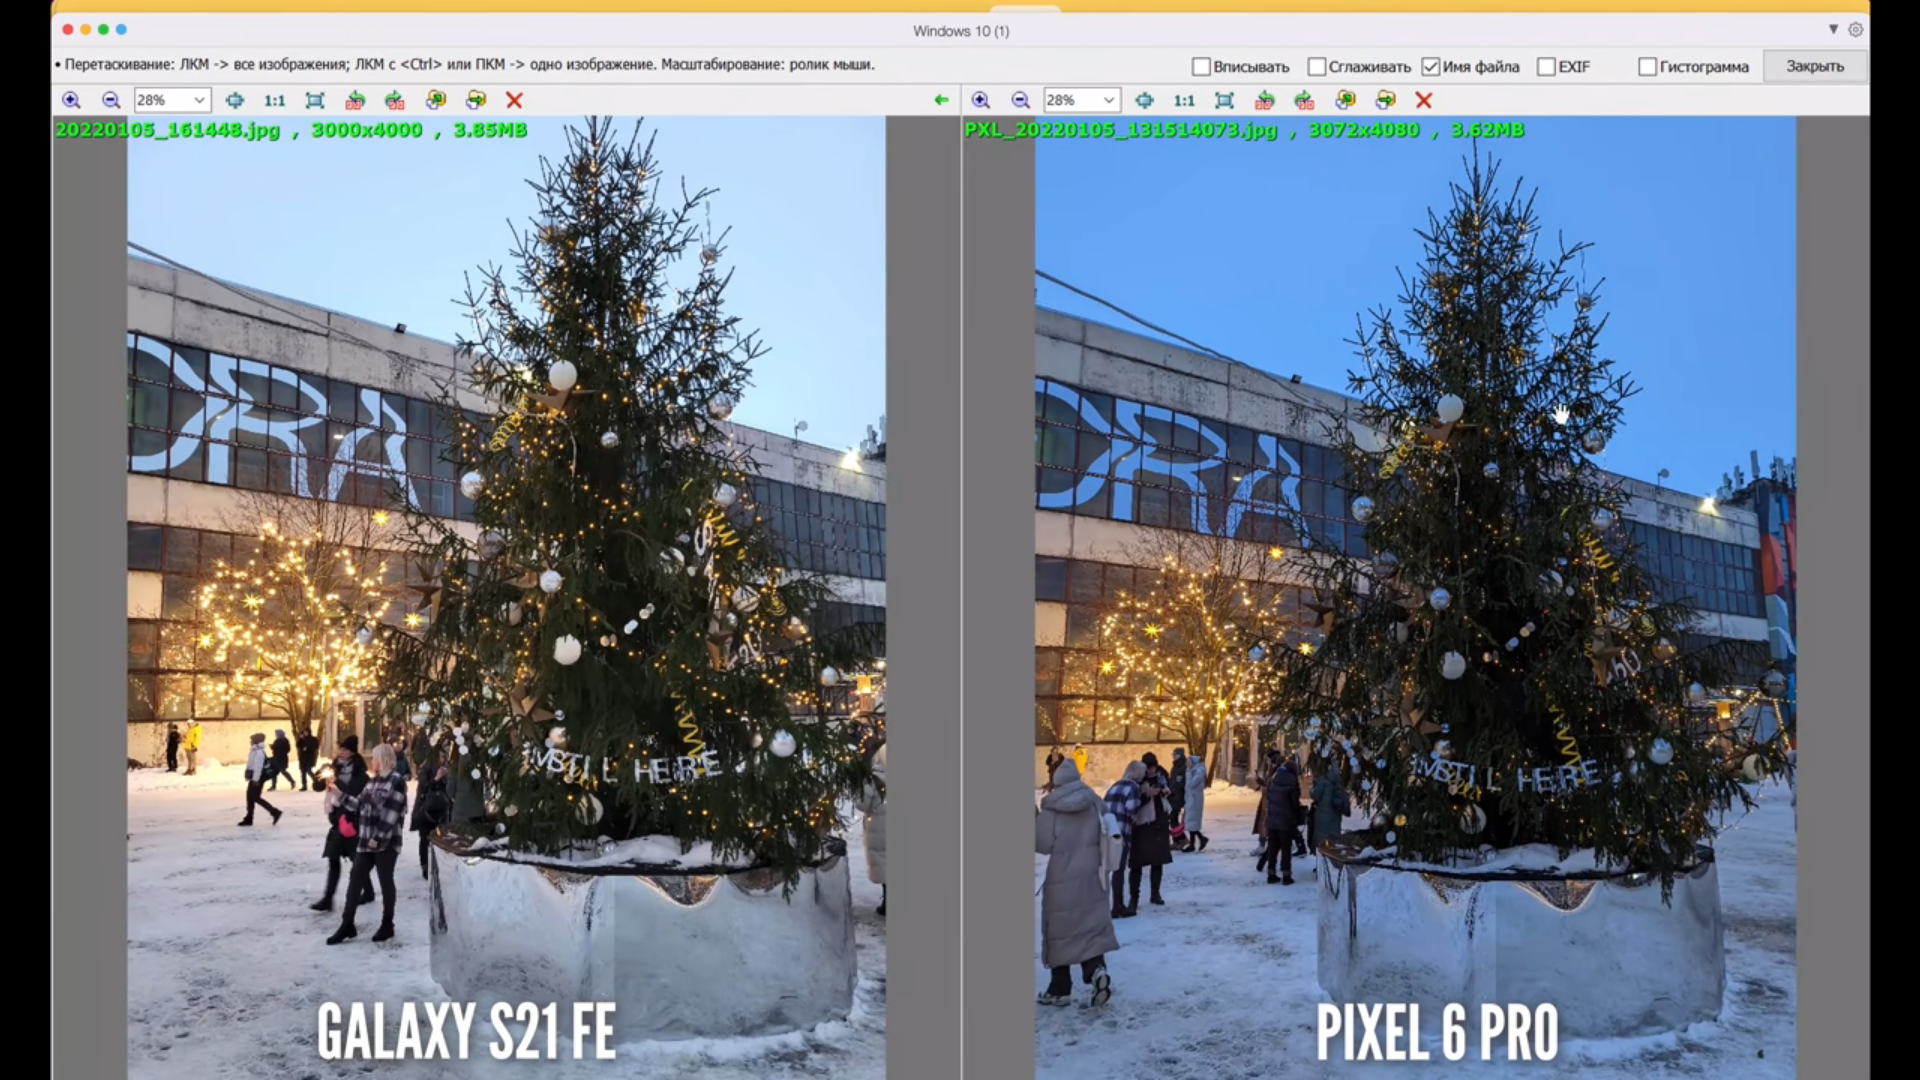
Task: Enable the EXIF checkbox
Action: coord(1546,67)
